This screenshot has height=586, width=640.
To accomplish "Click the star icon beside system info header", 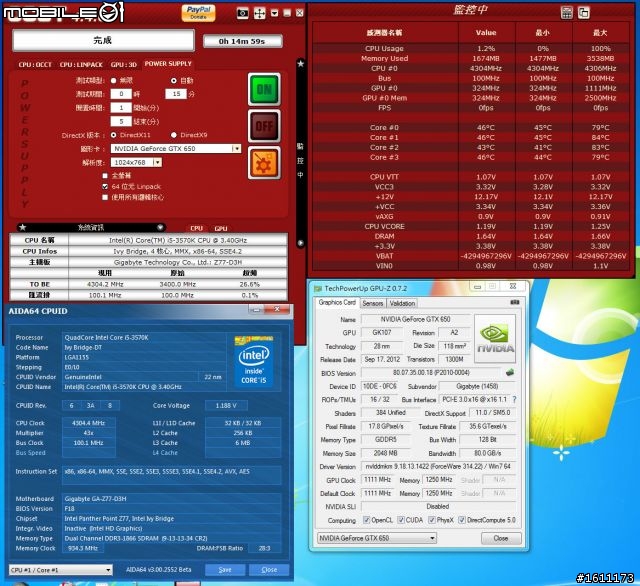I will (23, 227).
